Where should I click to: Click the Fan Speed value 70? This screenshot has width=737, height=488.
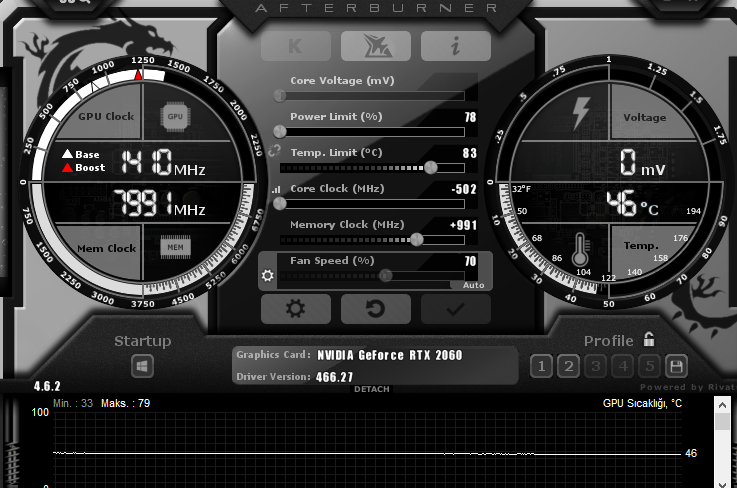(470, 261)
